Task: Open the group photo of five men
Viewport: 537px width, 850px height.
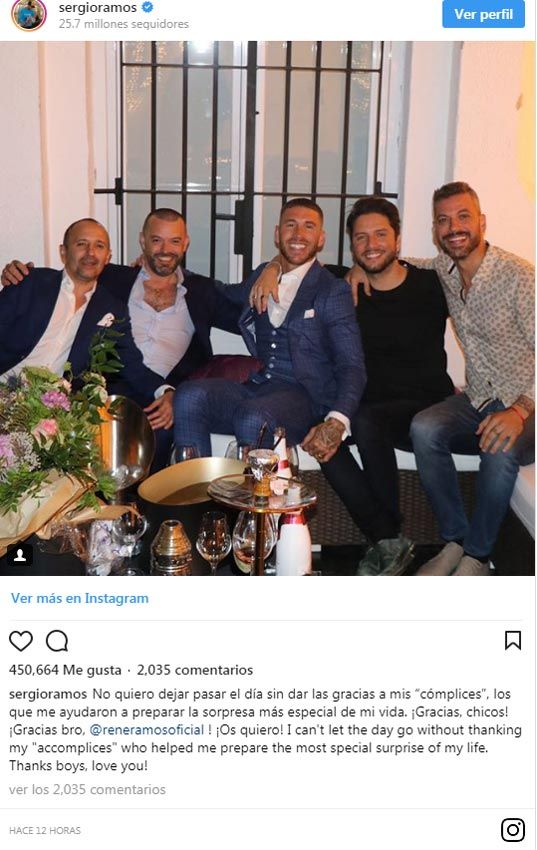Action: tap(268, 308)
